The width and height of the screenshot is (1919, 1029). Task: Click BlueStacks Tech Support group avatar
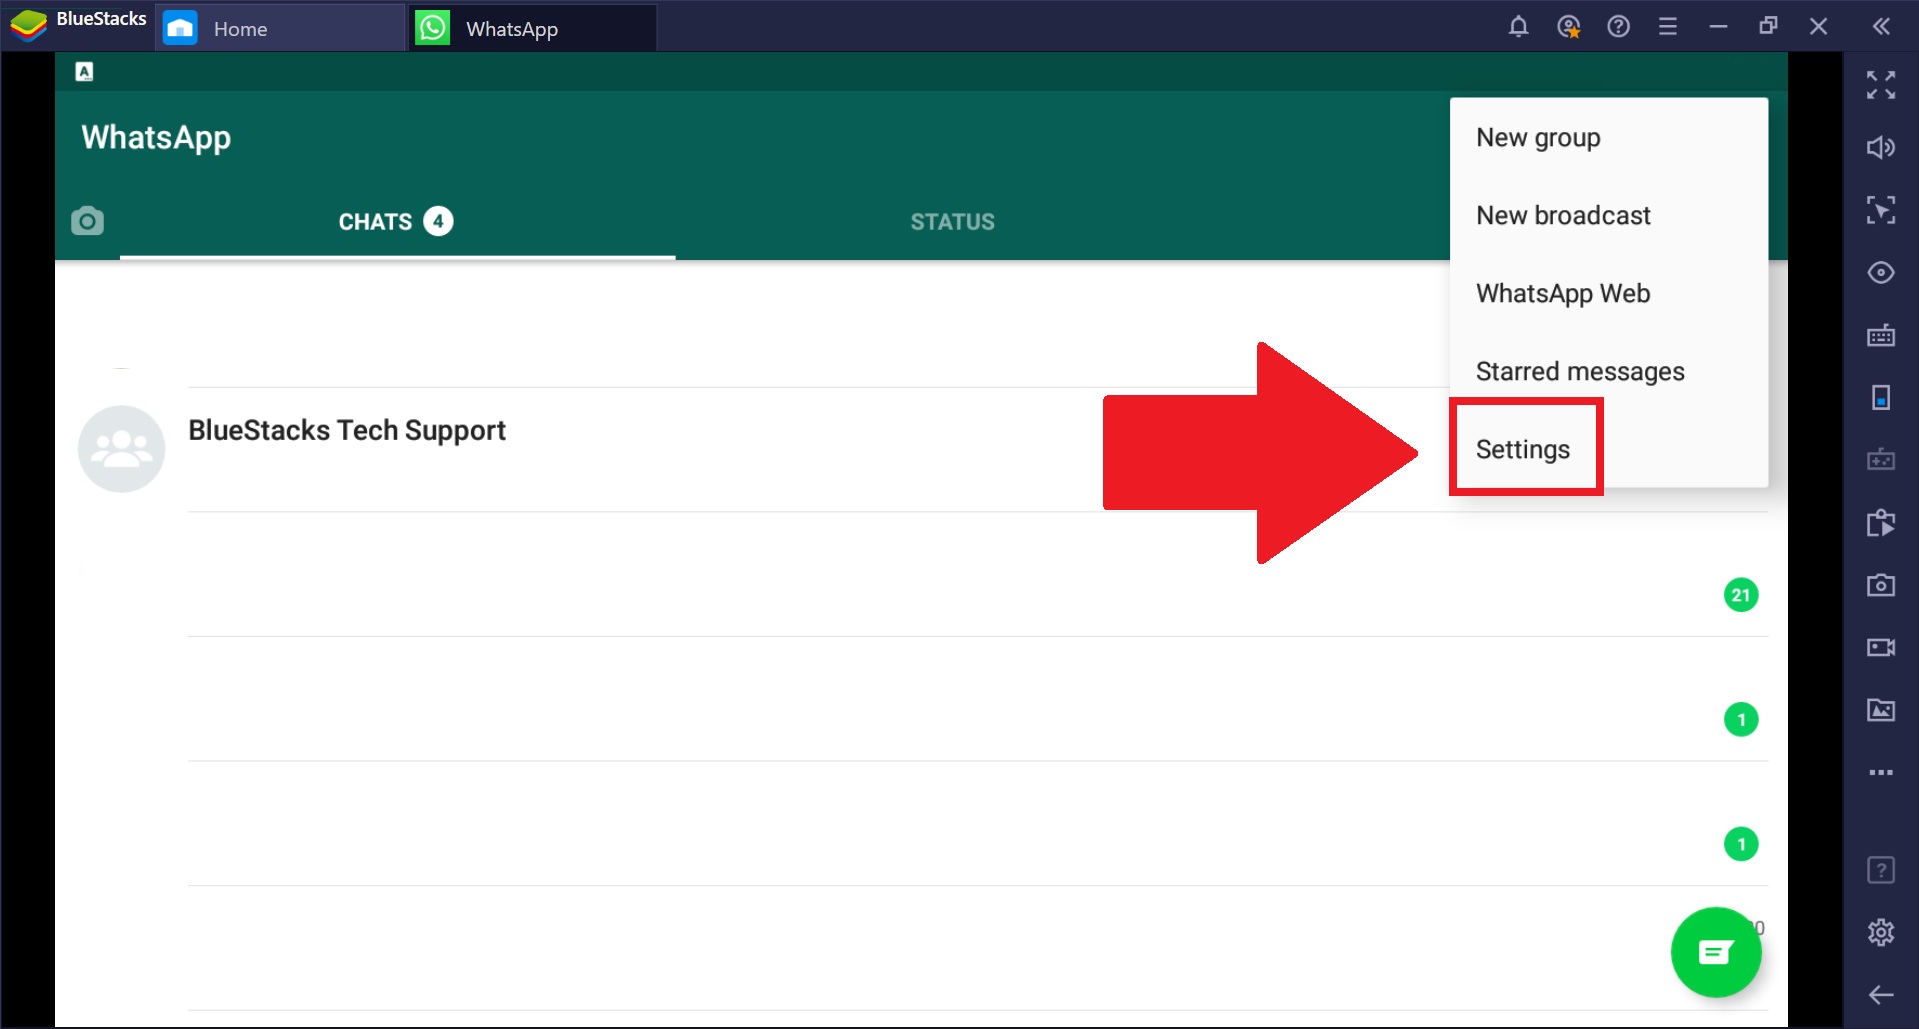coord(122,449)
